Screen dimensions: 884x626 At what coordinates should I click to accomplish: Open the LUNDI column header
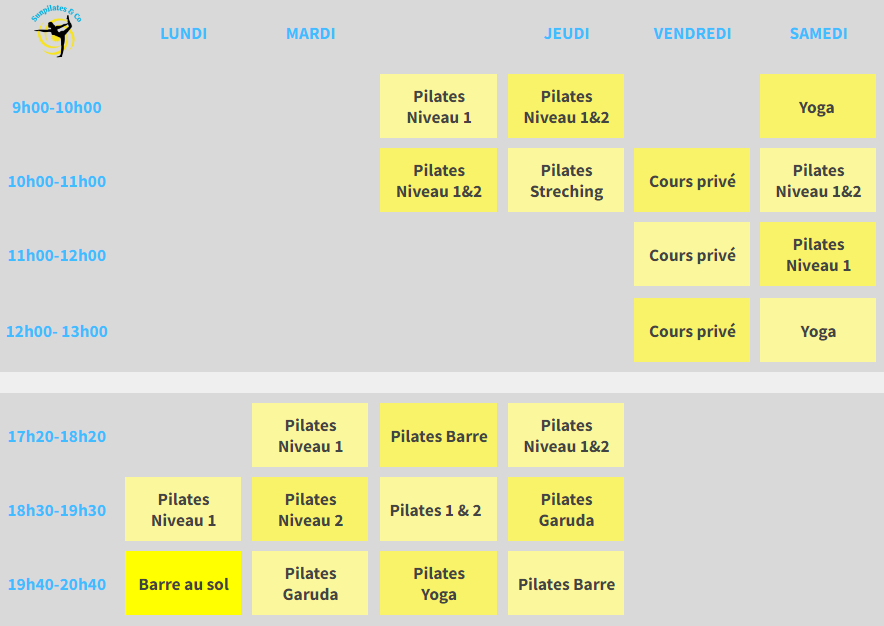[183, 34]
